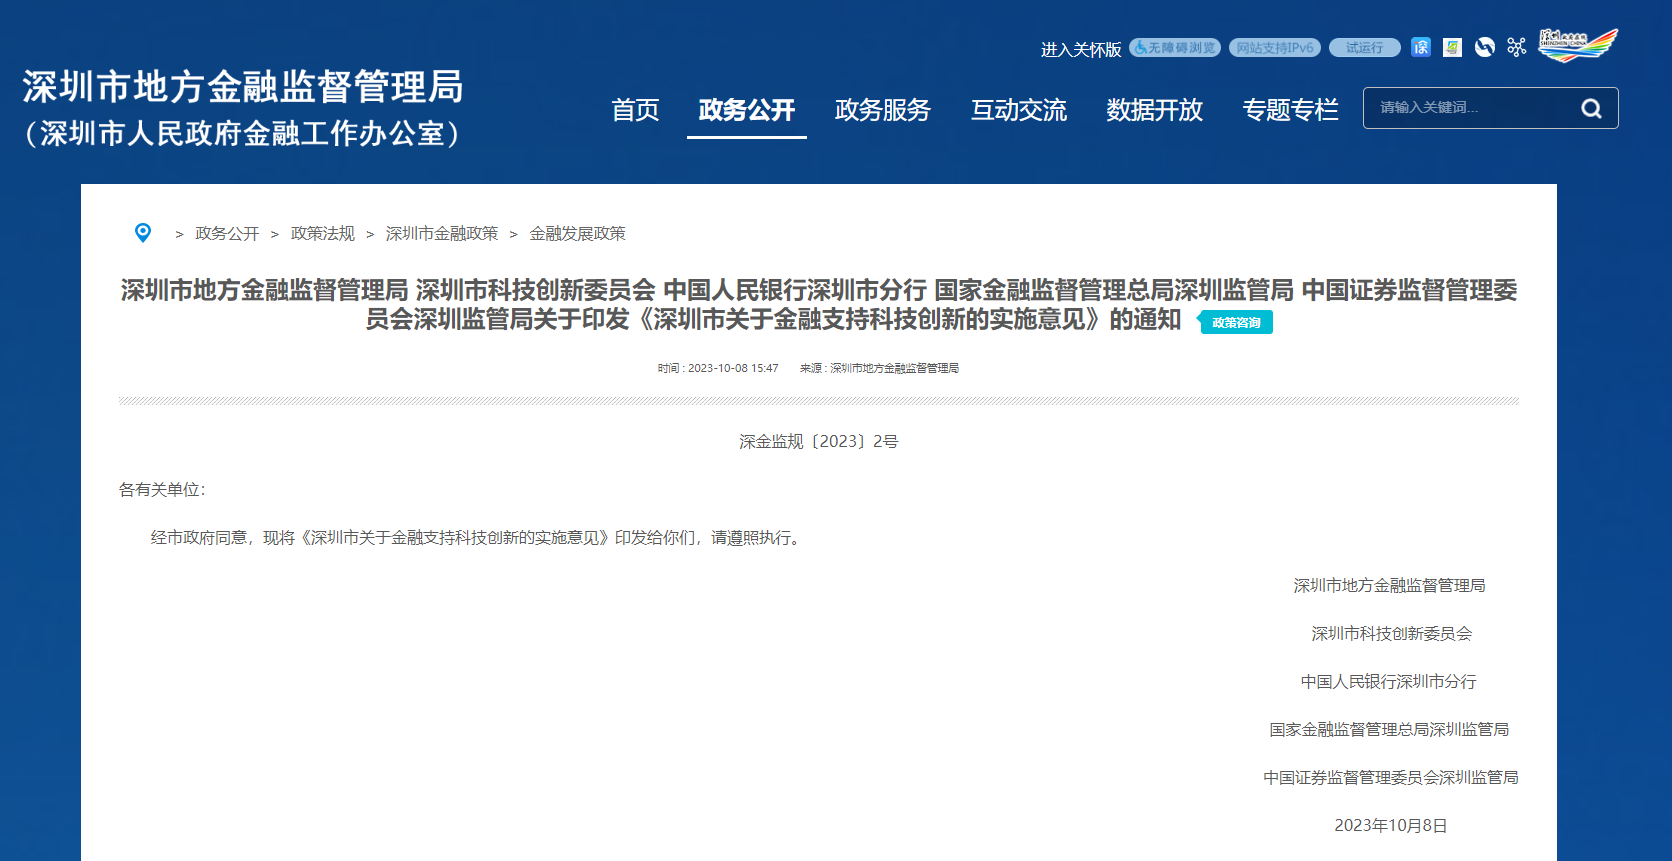
Task: Select the 政务公开 menu item
Action: coord(747,110)
